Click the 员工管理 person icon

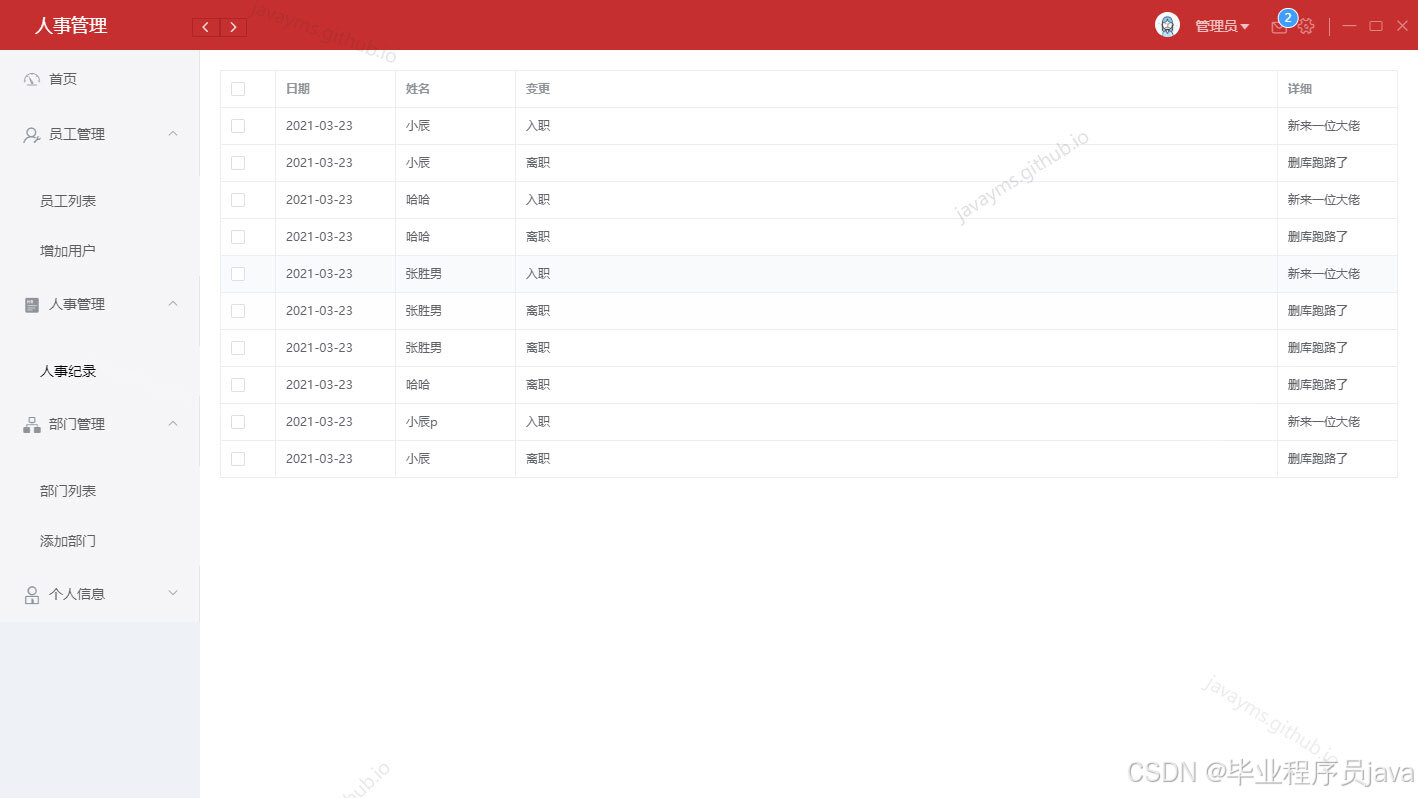(x=32, y=134)
